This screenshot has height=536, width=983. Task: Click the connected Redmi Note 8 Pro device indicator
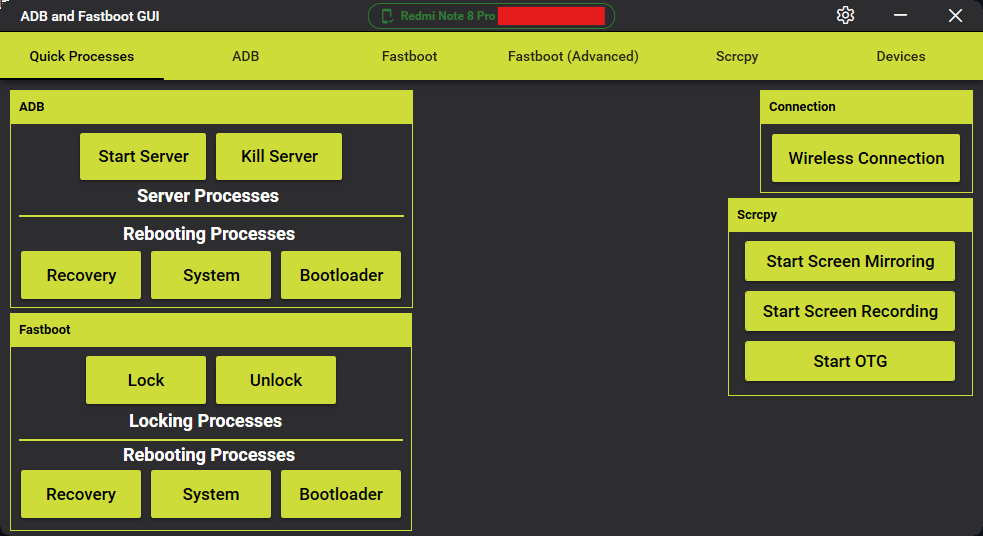coord(491,16)
